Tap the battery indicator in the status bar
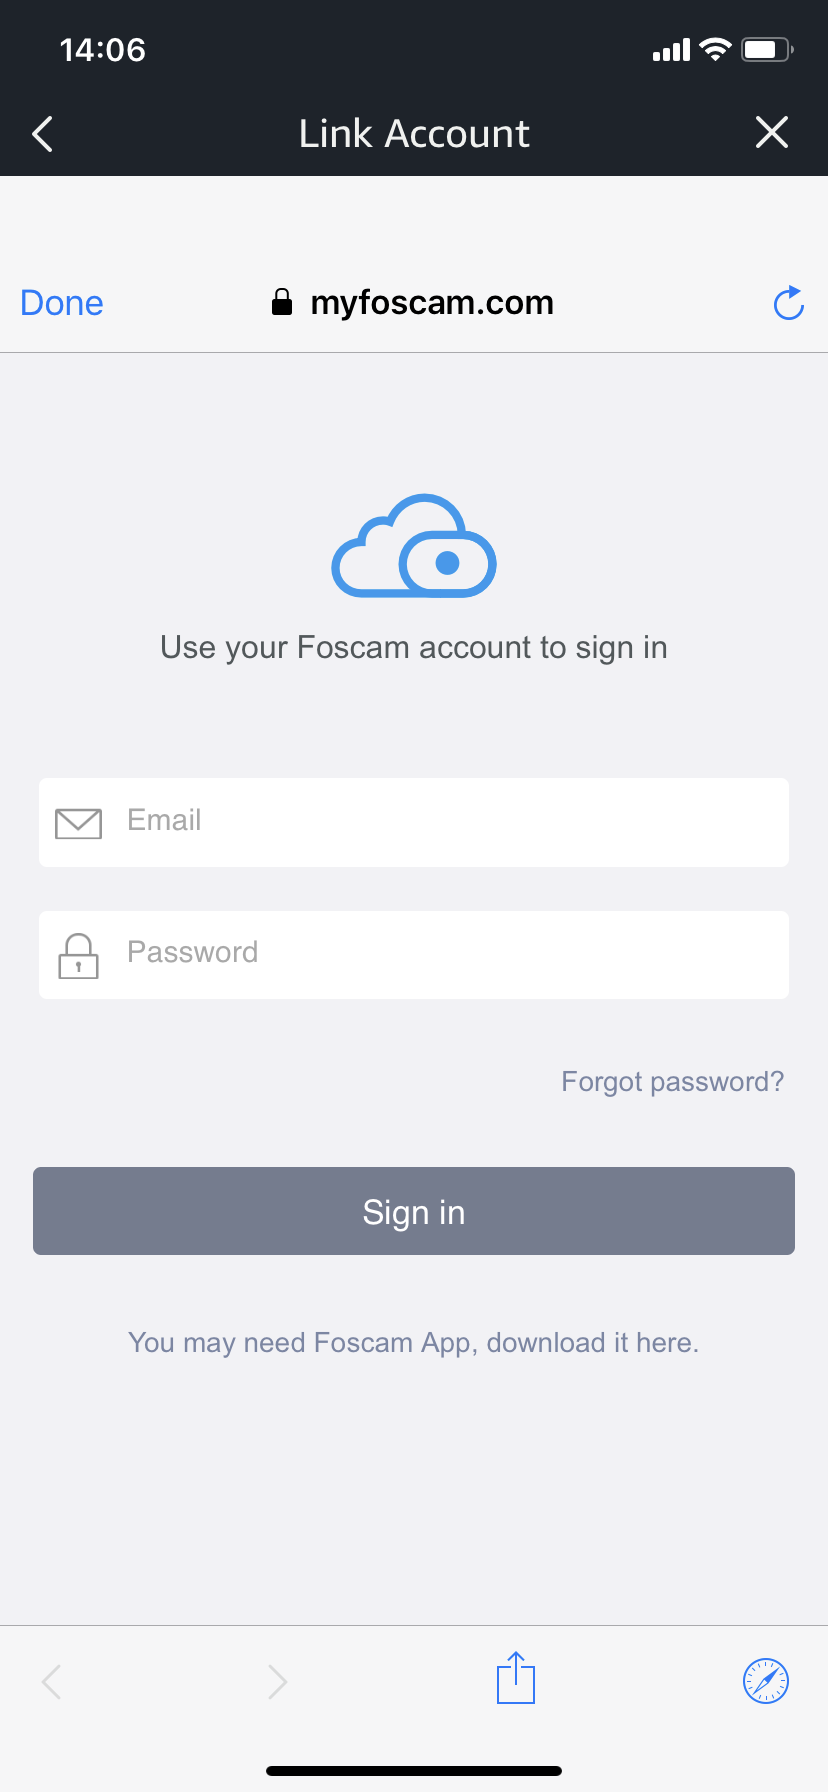Viewport: 828px width, 1792px height. coord(765,48)
